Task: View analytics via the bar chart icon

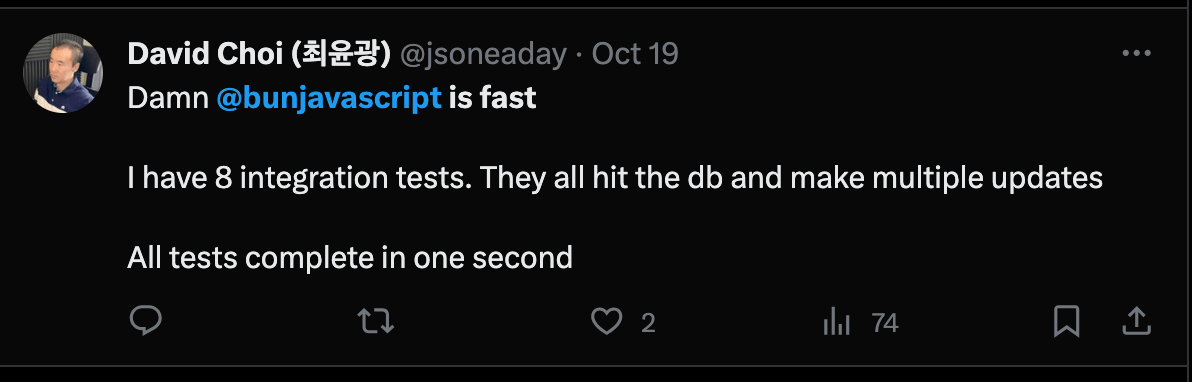Action: point(836,323)
